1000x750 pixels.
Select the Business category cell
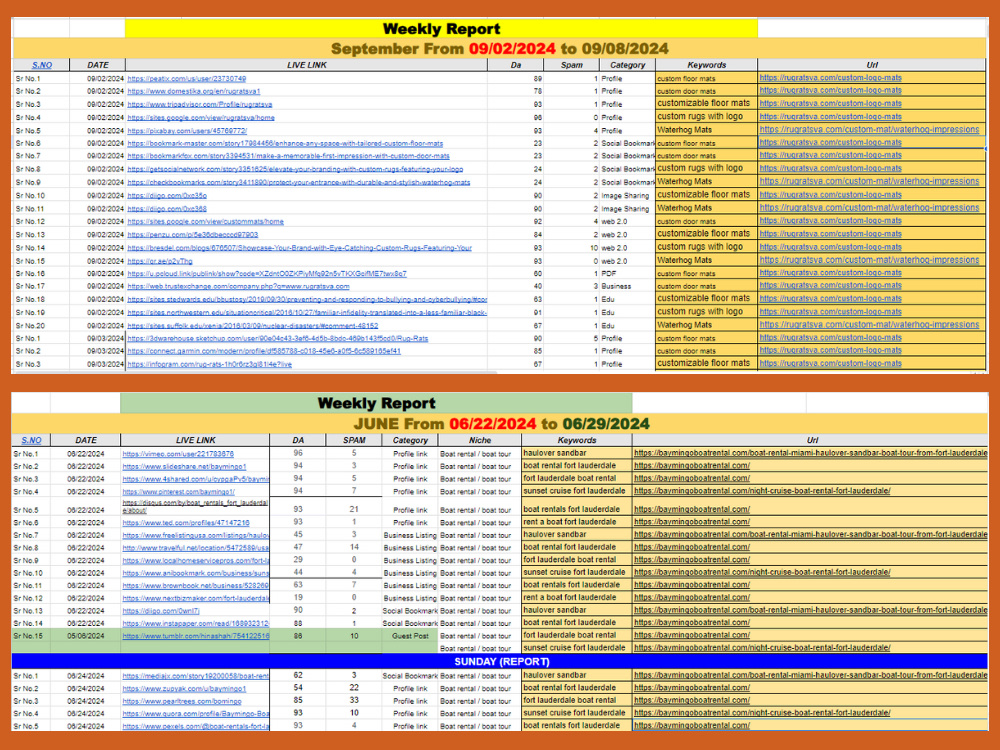pyautogui.click(x=627, y=287)
